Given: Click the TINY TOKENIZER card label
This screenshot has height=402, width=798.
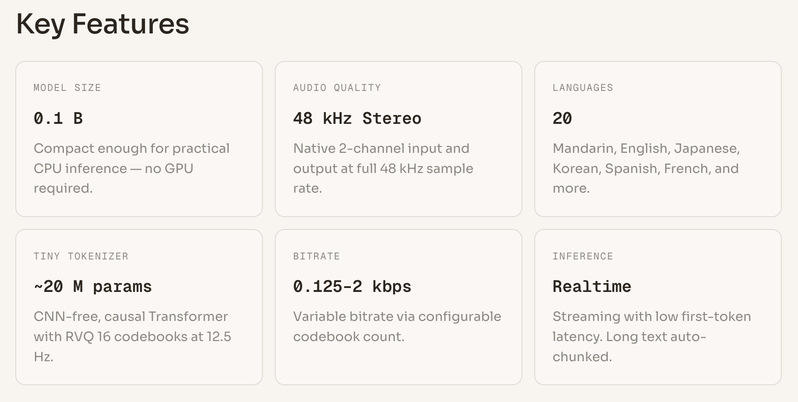Looking at the screenshot, I should [x=80, y=256].
